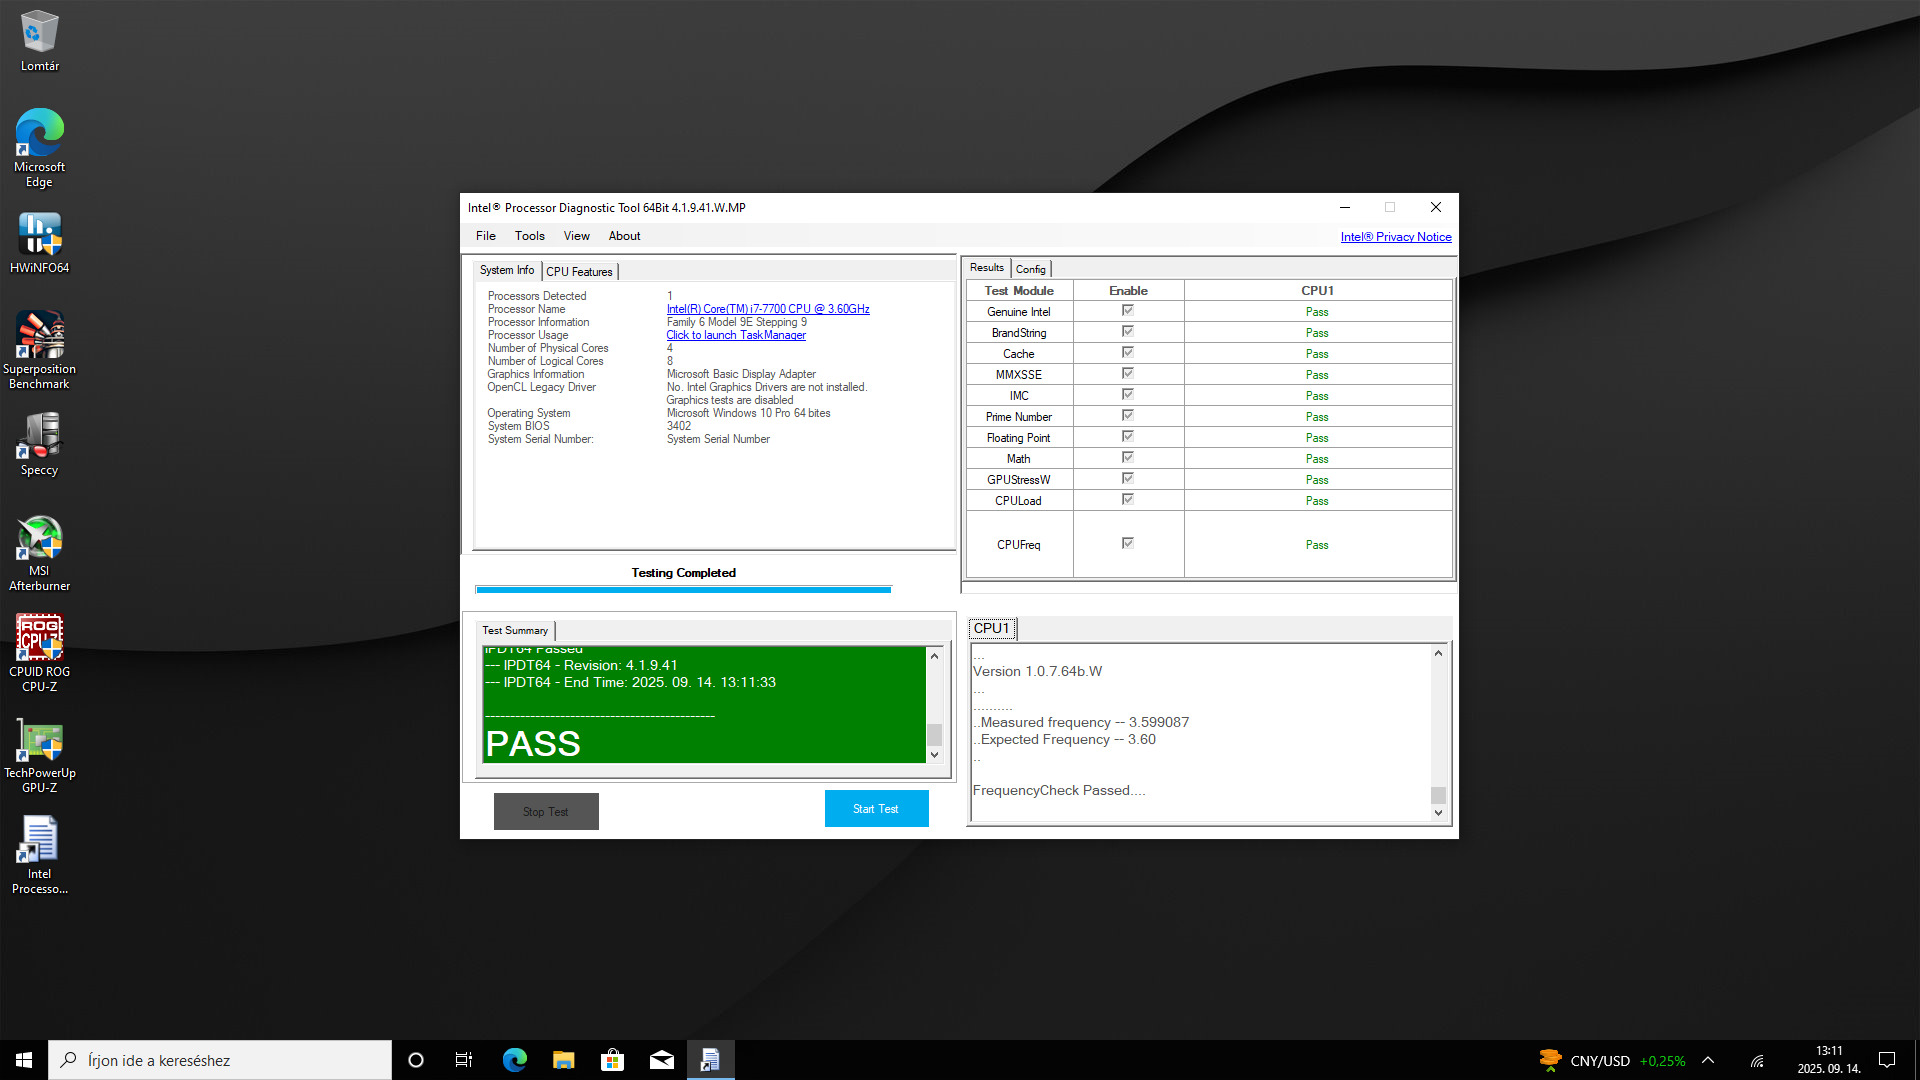
Task: Toggle the Genuine Intel enable checkbox
Action: [1127, 311]
